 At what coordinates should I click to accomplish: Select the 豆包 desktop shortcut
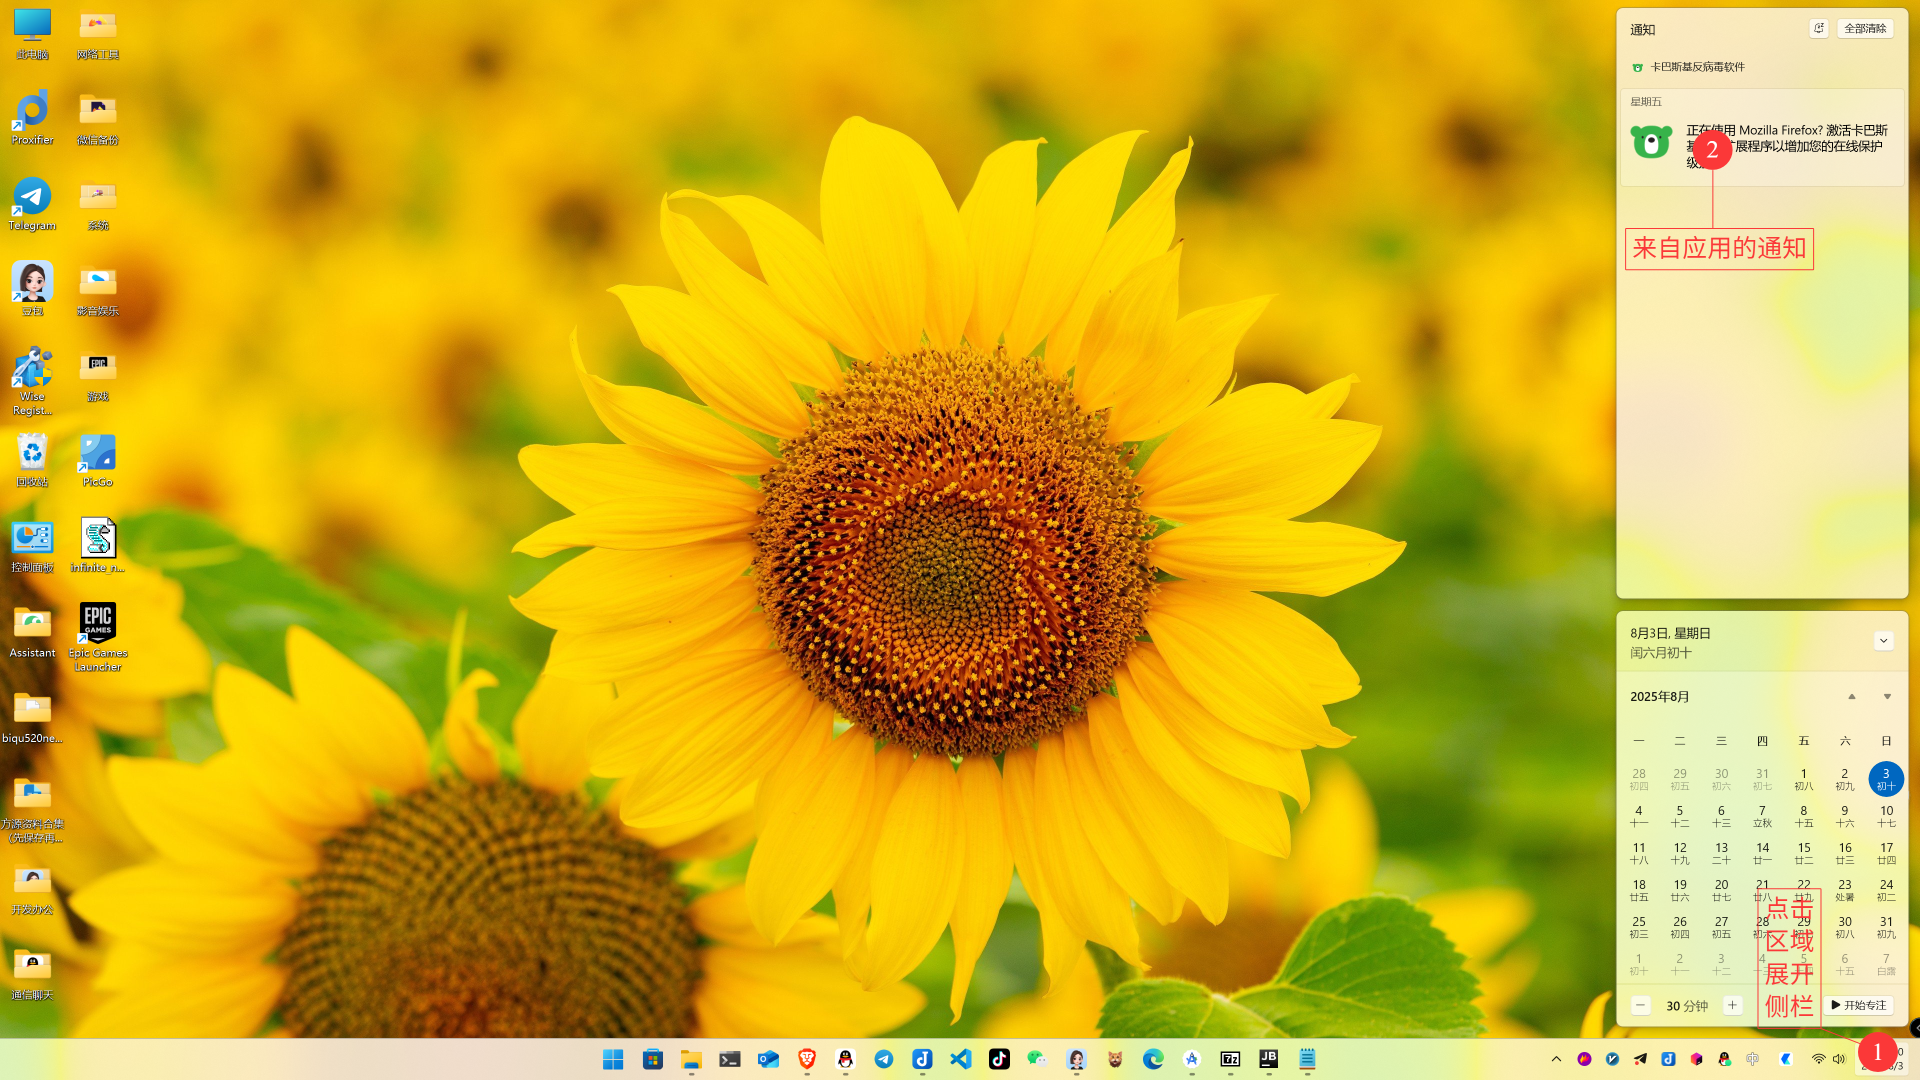point(32,289)
